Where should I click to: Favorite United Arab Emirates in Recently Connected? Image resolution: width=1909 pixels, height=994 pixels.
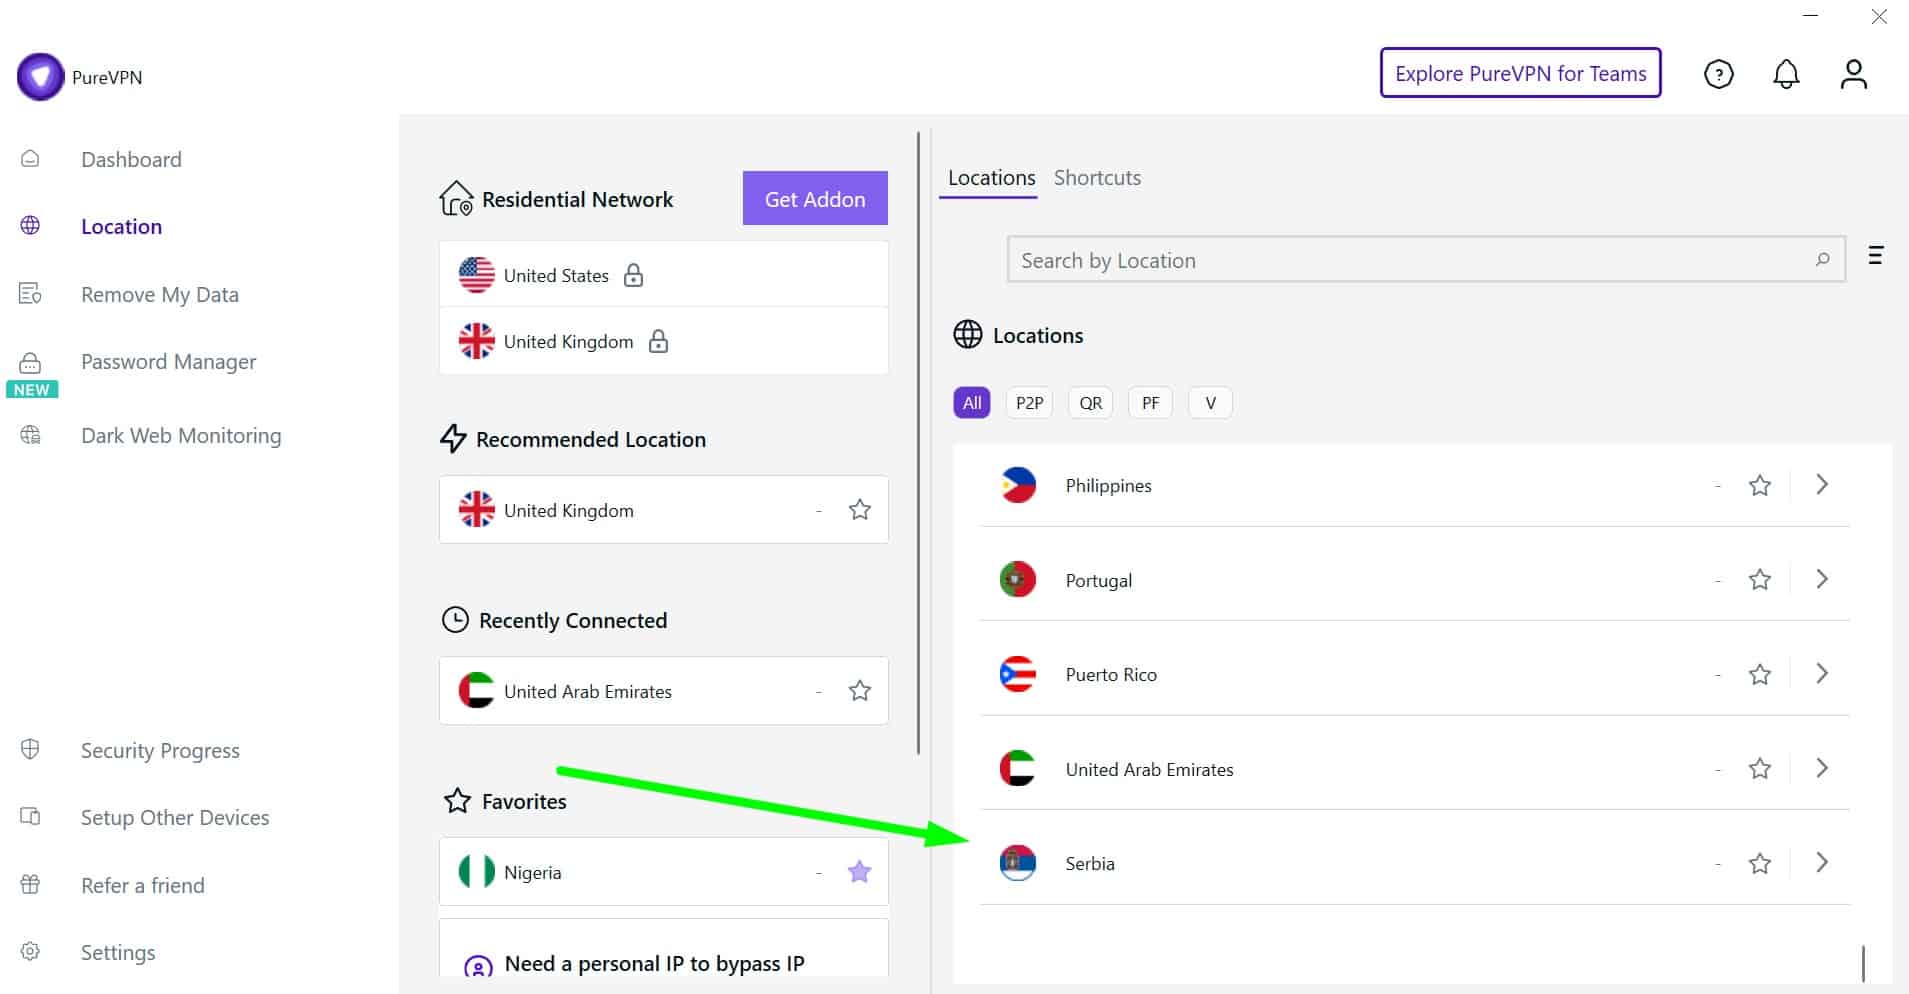click(859, 691)
